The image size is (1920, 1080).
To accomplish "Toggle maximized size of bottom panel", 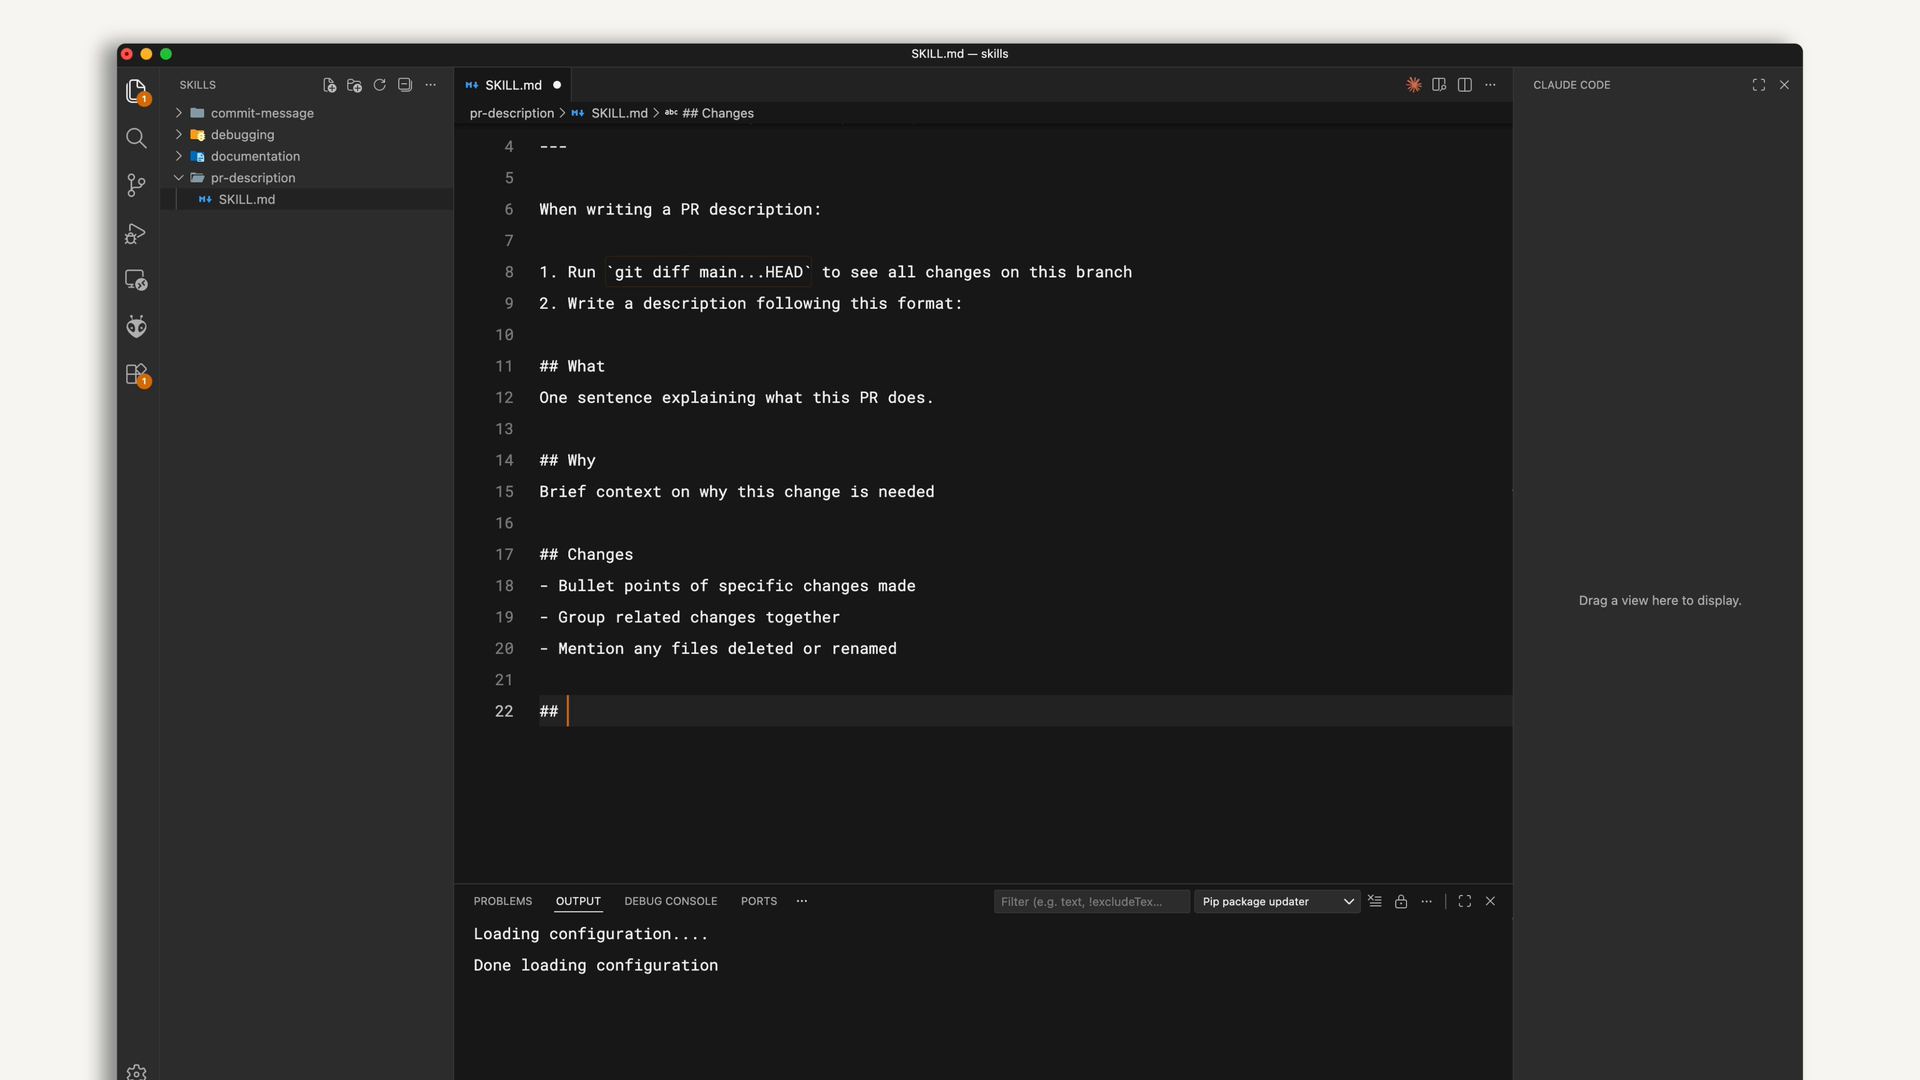I will coord(1464,901).
